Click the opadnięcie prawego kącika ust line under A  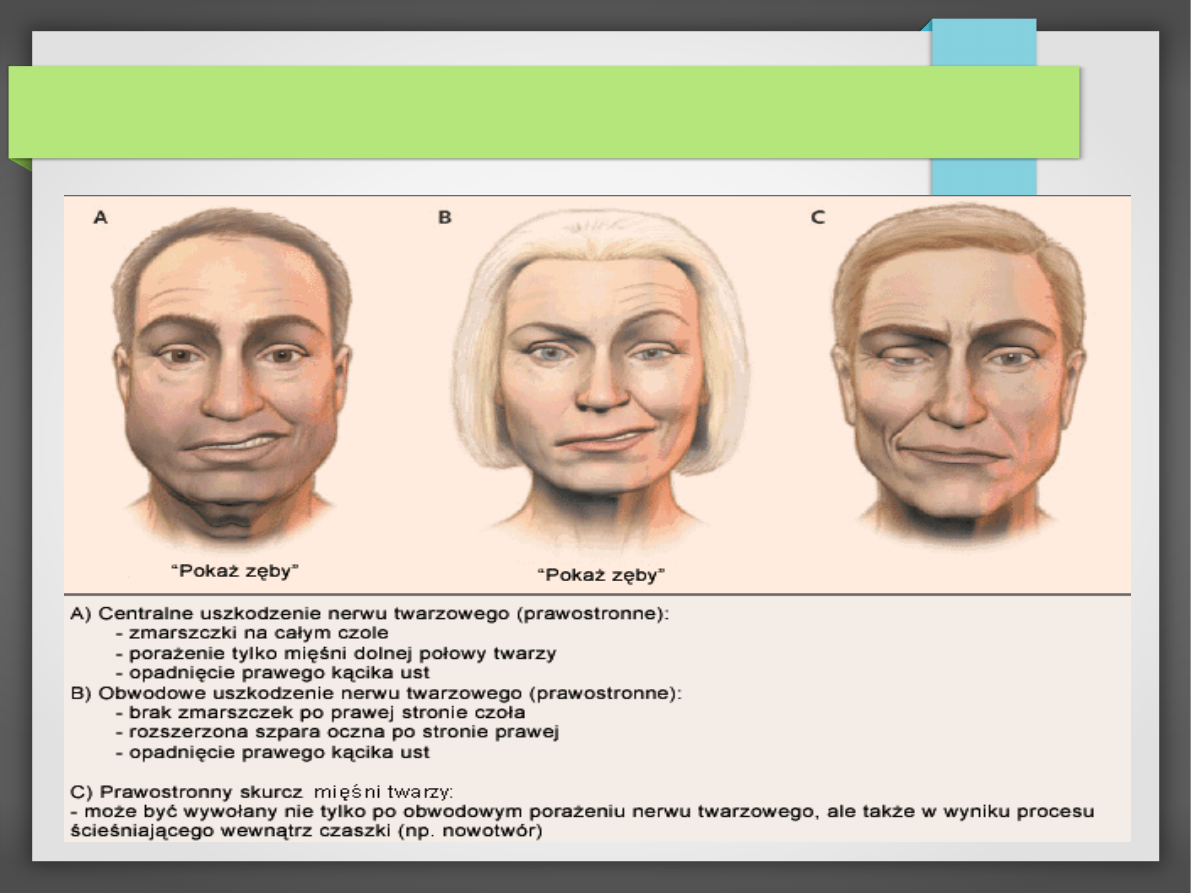[273, 672]
